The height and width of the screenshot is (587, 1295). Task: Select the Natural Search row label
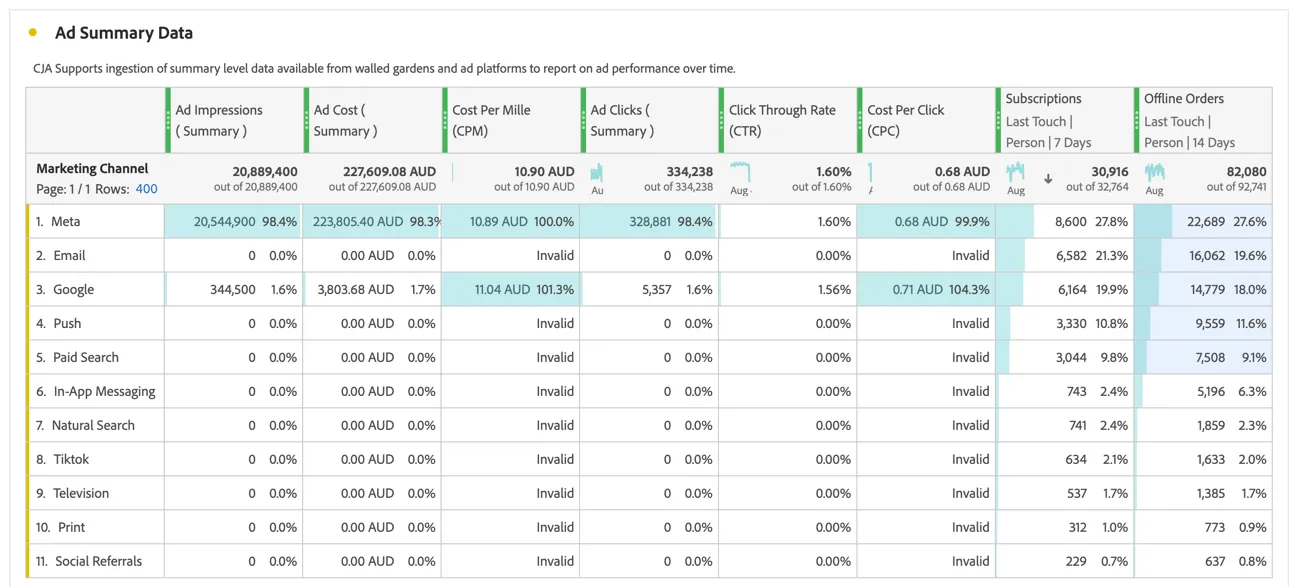pyautogui.click(x=93, y=425)
